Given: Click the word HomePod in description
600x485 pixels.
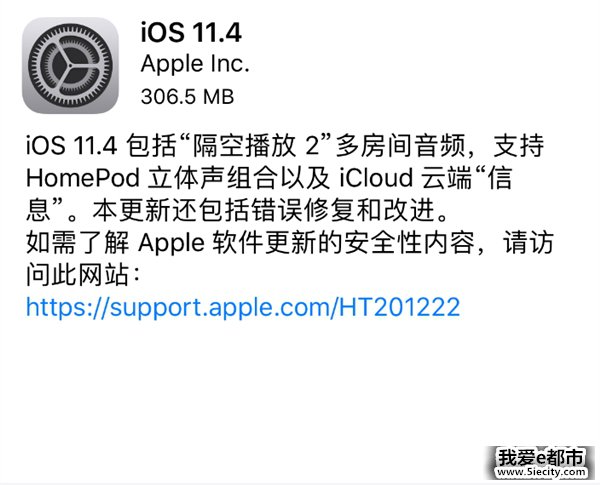Looking at the screenshot, I should click(83, 178).
